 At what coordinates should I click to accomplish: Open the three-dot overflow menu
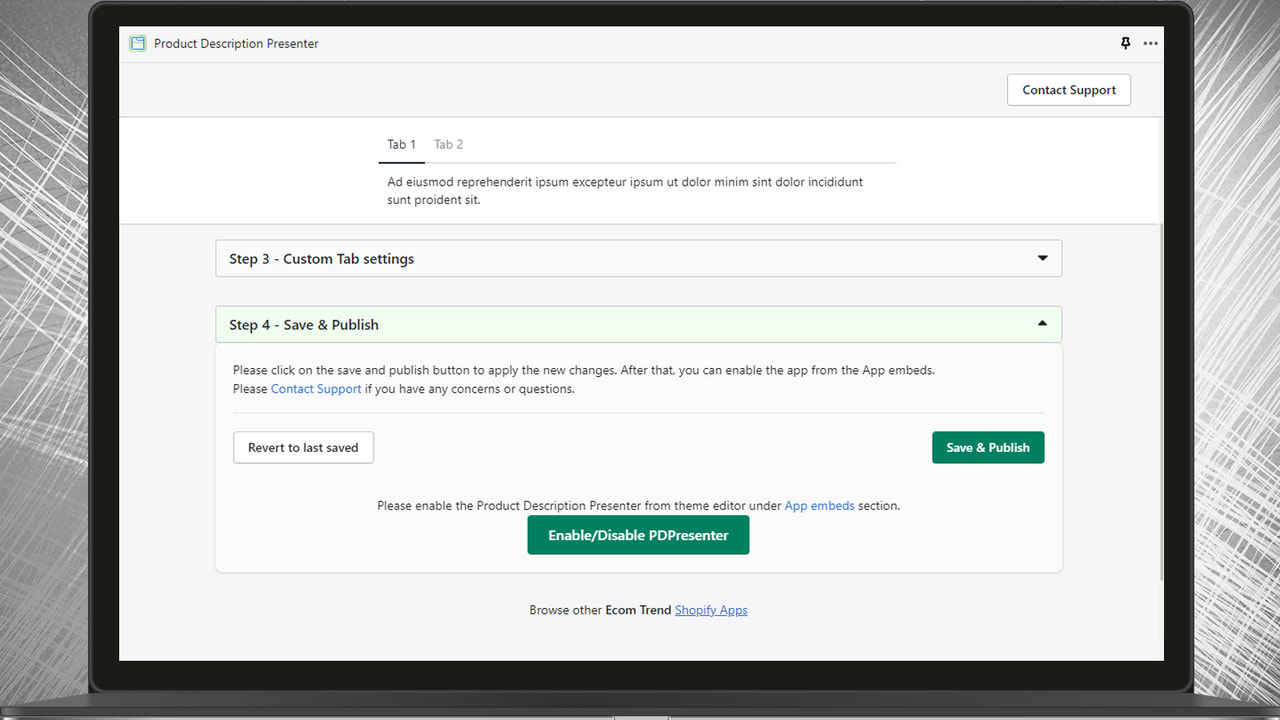click(1150, 43)
